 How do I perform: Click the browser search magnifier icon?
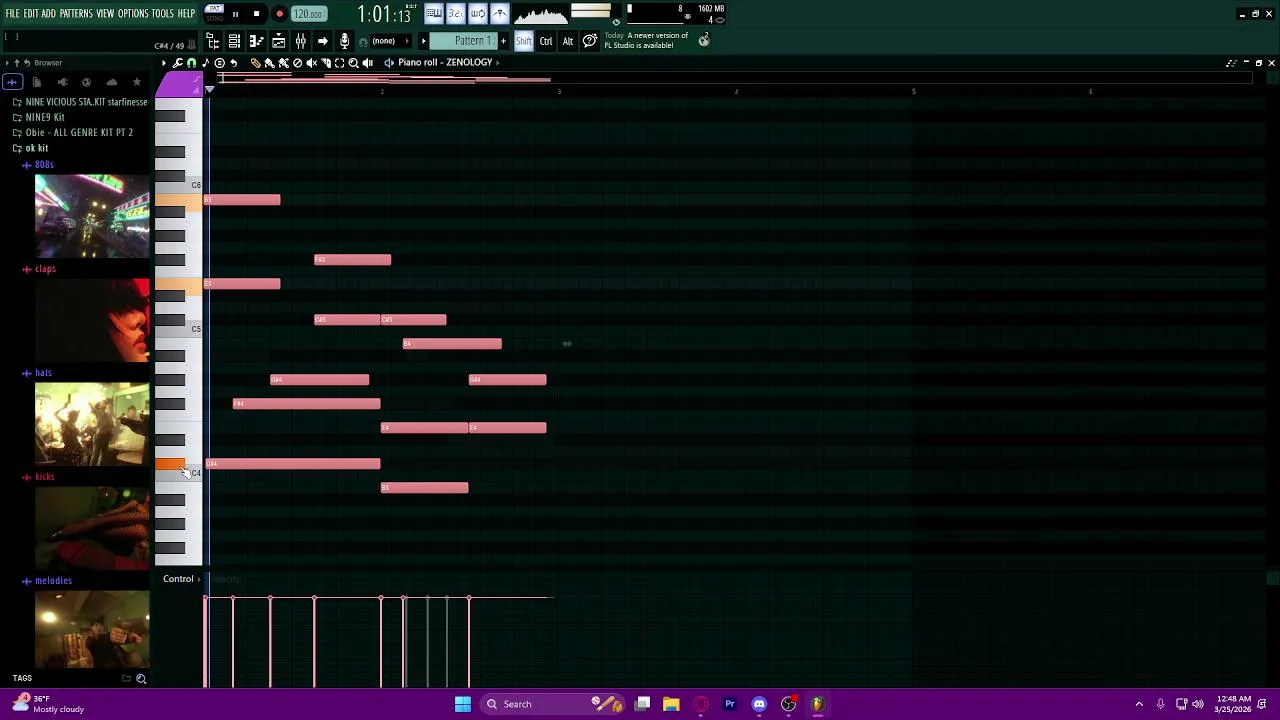click(141, 679)
